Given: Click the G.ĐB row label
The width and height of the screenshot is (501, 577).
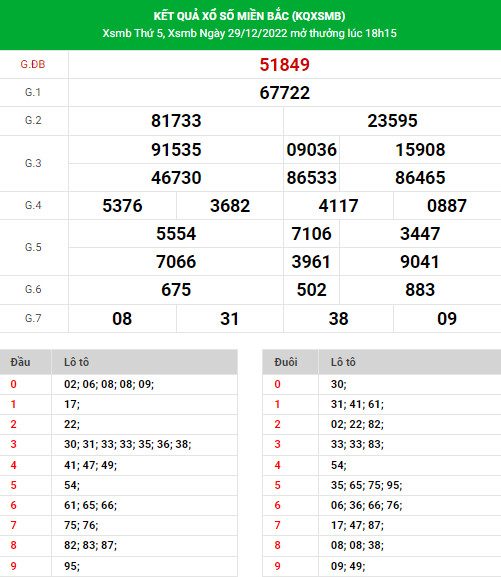Looking at the screenshot, I should tap(33, 64).
